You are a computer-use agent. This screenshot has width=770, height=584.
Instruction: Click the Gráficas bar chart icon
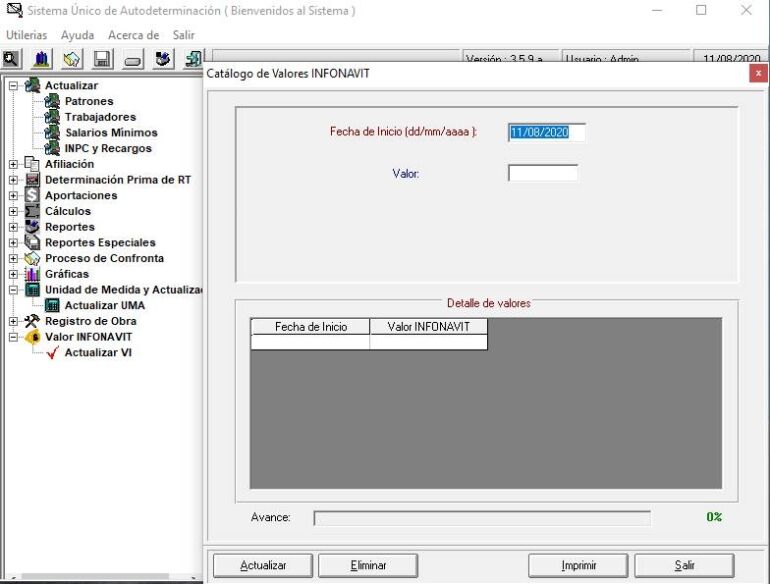[x=32, y=274]
